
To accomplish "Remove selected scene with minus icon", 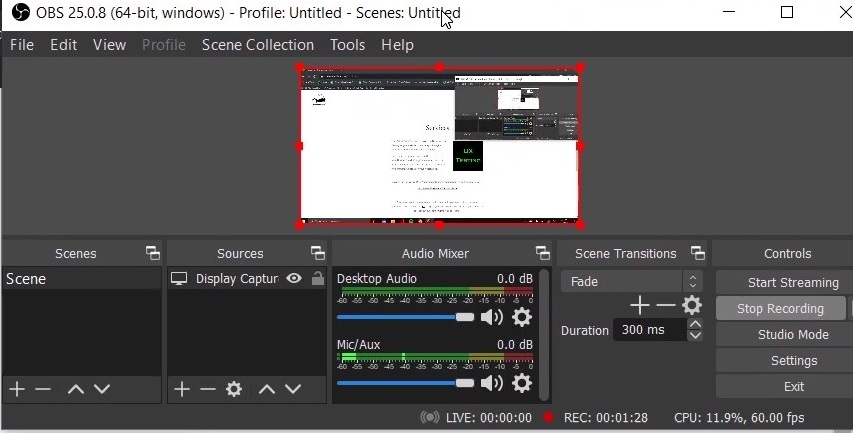I will pos(43,389).
